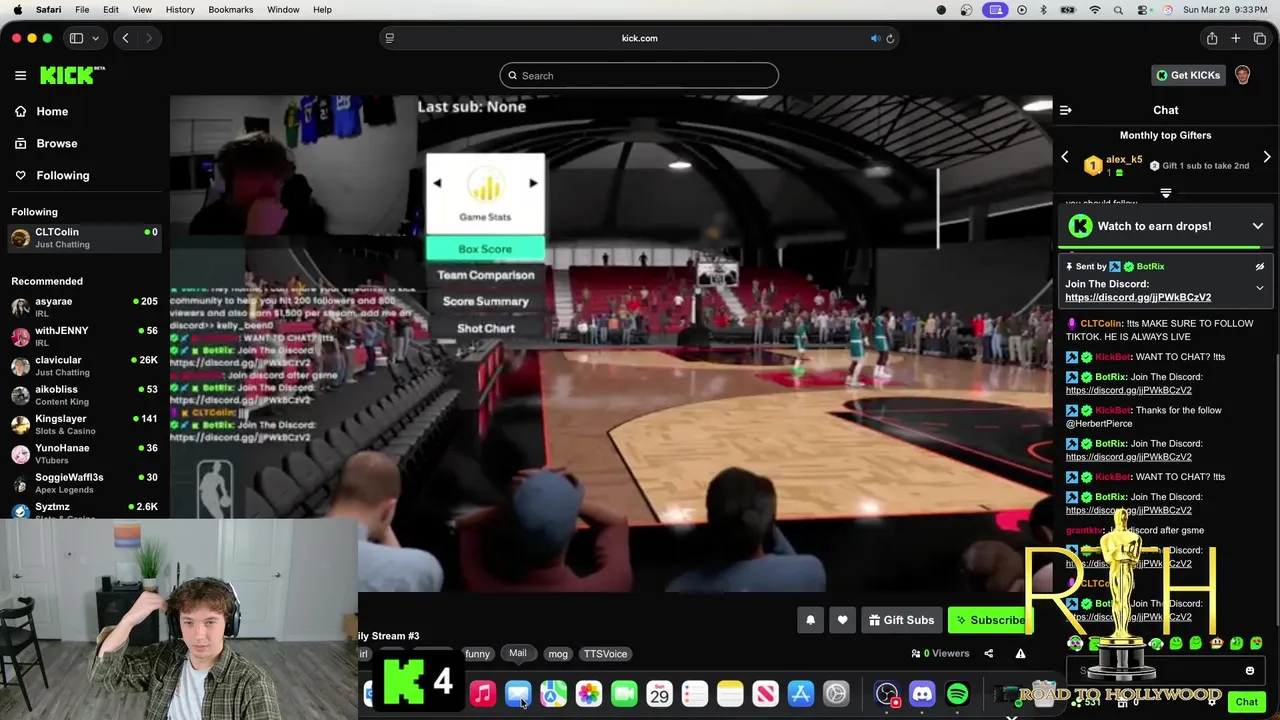
Task: Click the kick.com address bar
Action: pos(639,38)
